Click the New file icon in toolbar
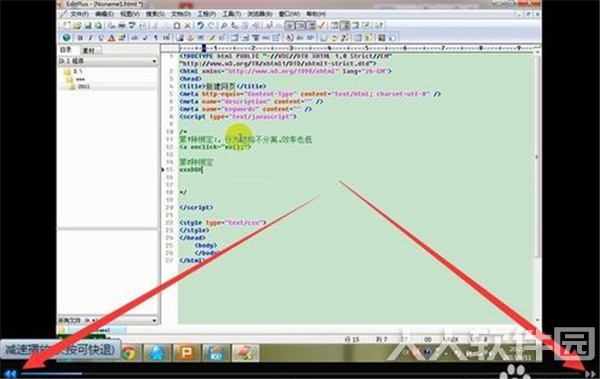Viewport: 600px width, 379px height. pyautogui.click(x=67, y=26)
